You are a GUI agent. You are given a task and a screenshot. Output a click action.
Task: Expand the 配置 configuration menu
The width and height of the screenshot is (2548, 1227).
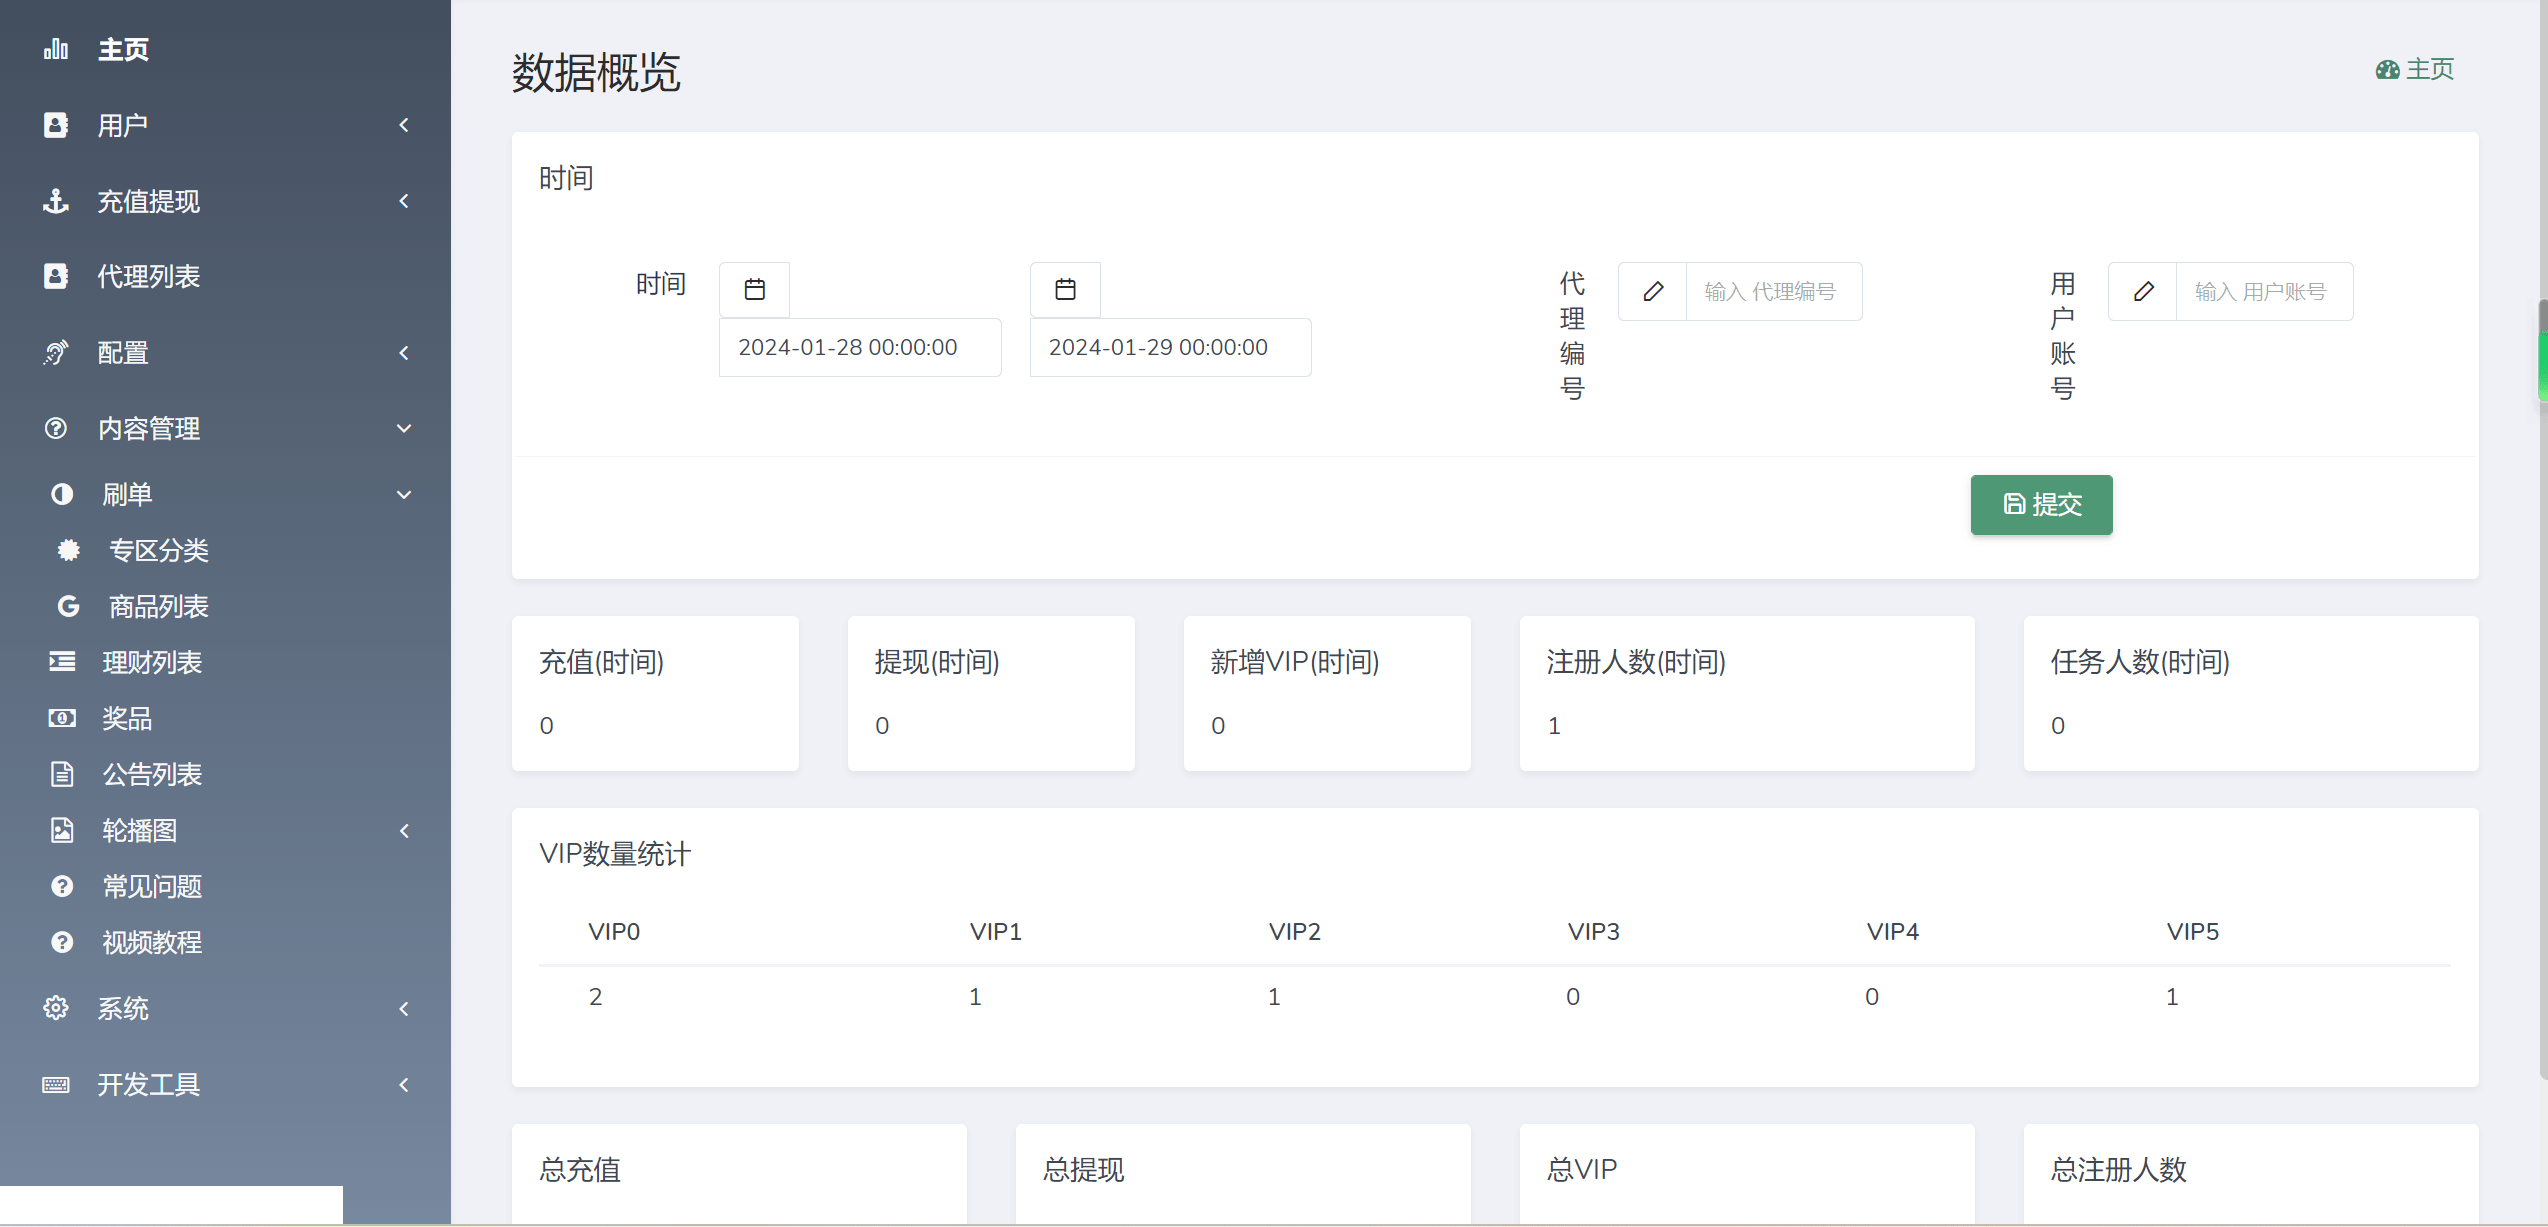226,353
